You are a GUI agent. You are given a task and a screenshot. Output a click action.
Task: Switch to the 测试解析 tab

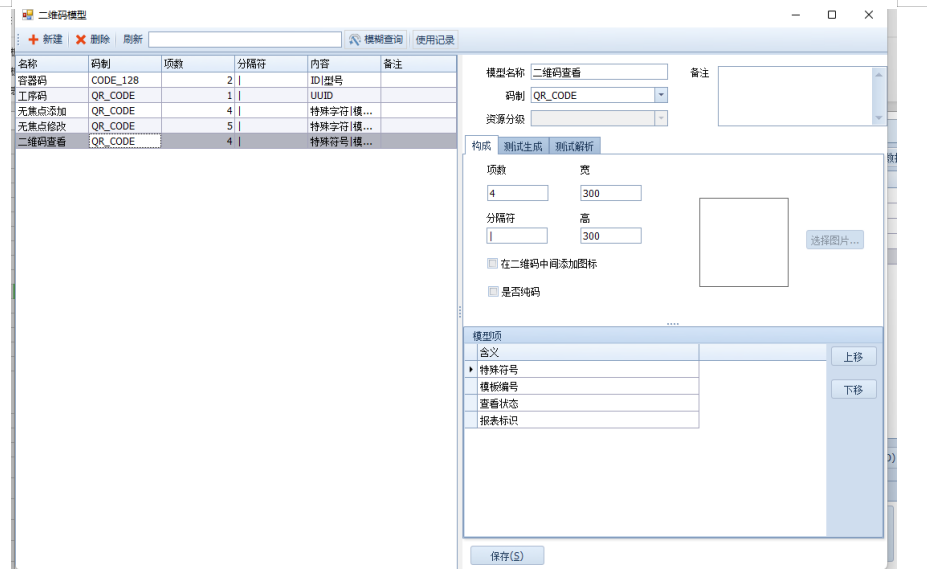coord(574,146)
